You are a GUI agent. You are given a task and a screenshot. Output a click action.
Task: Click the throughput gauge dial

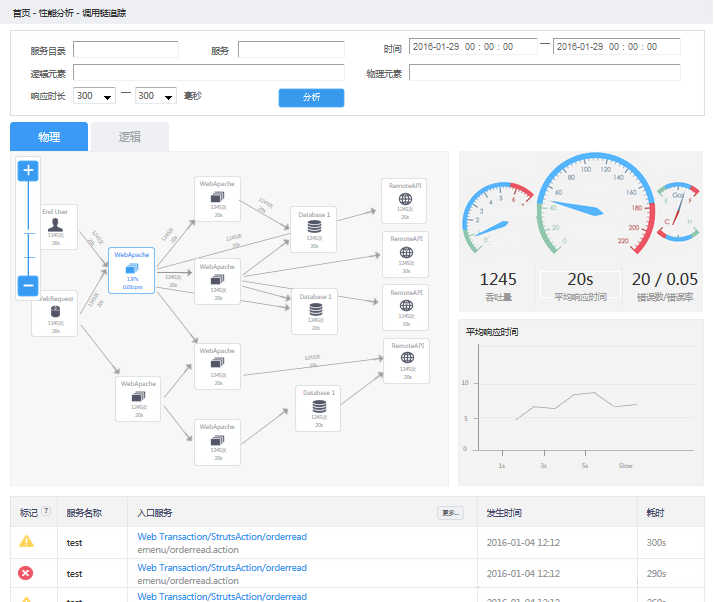pos(498,218)
